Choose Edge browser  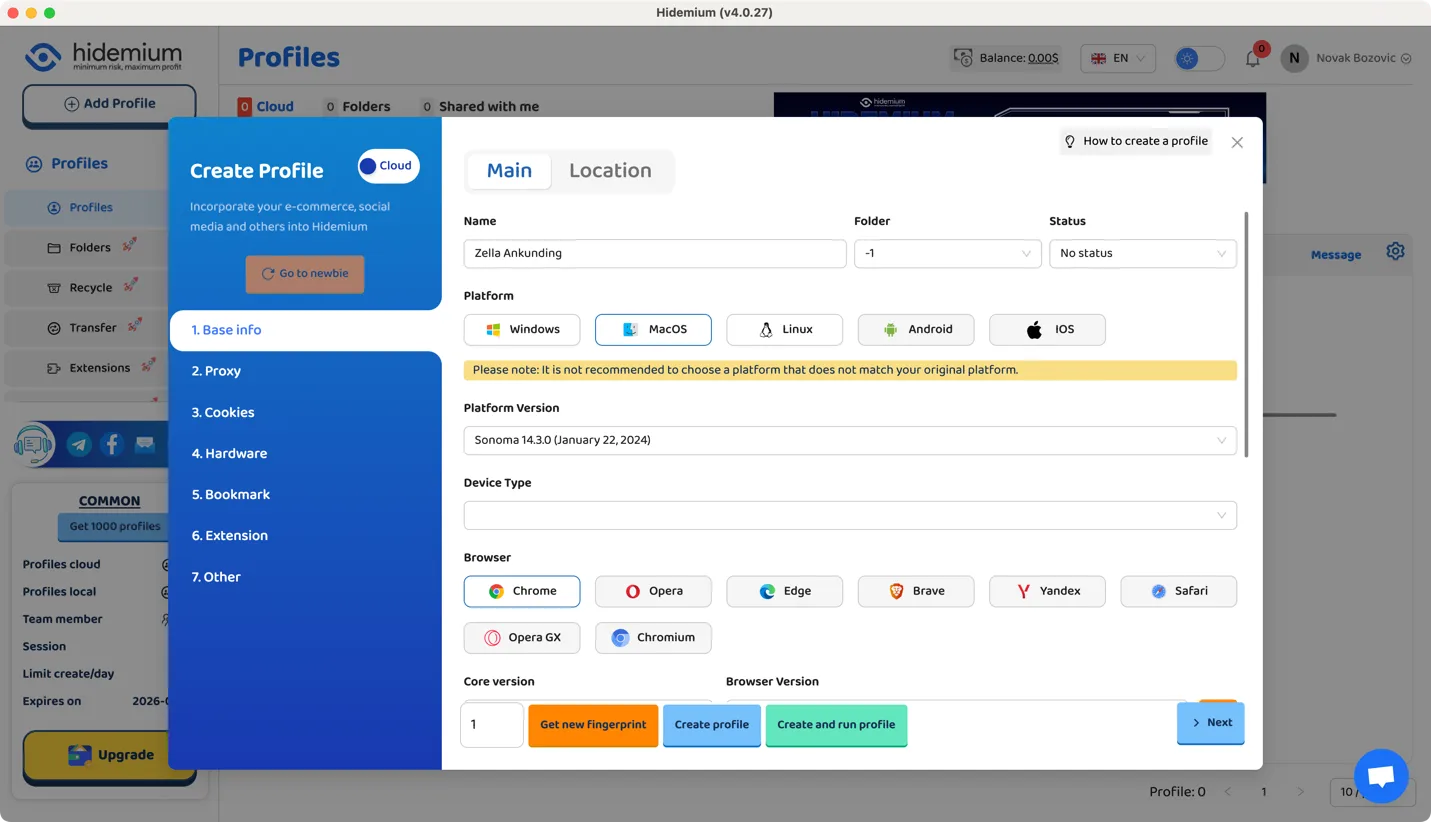tap(784, 591)
